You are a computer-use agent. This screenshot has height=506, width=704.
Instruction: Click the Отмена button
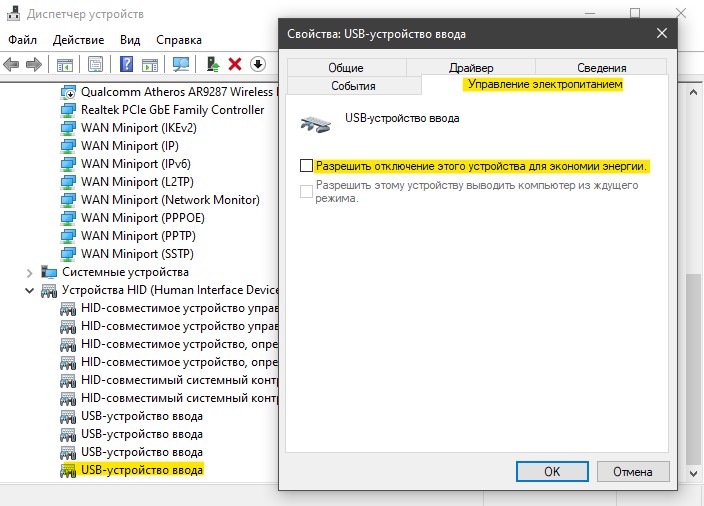click(x=633, y=471)
